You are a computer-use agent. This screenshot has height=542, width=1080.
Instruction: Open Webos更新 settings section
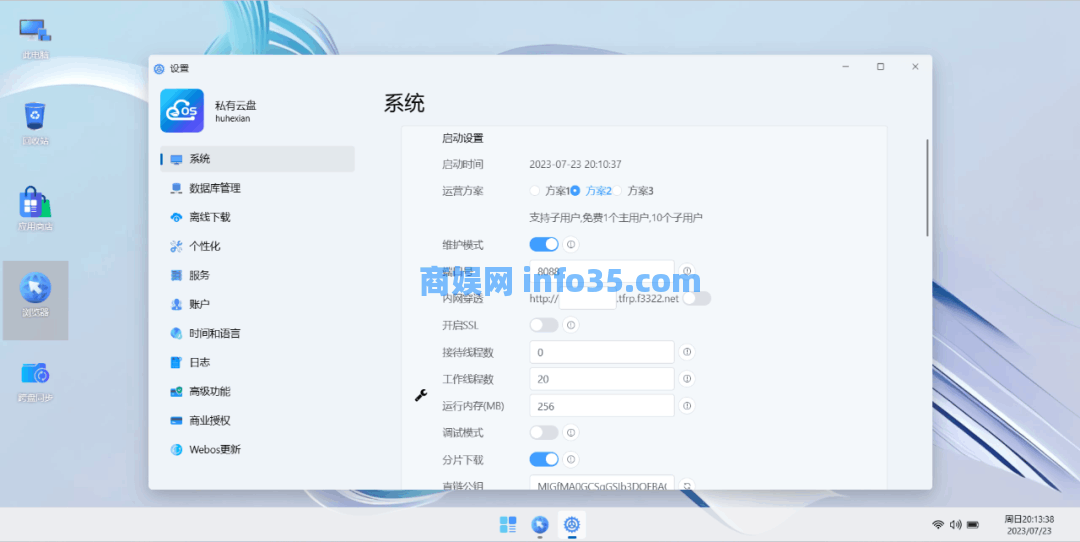coord(258,450)
